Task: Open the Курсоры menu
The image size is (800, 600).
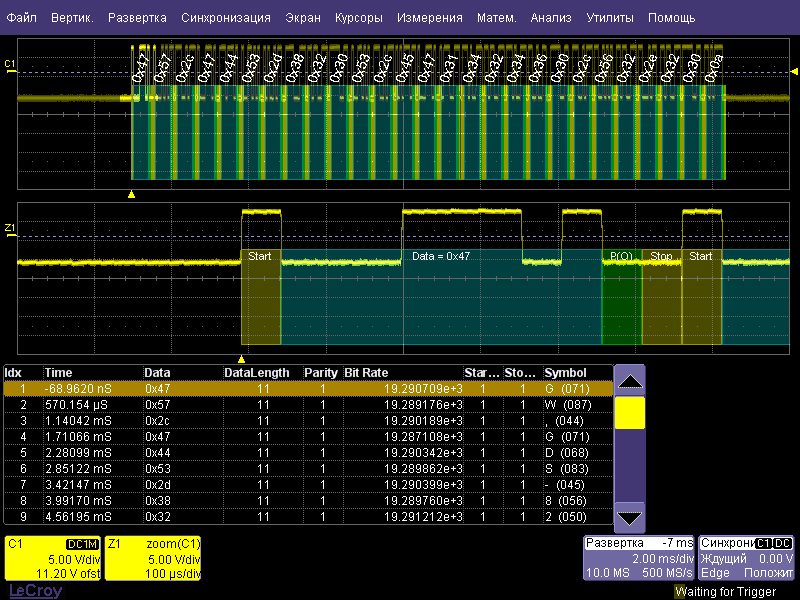Action: [x=359, y=18]
